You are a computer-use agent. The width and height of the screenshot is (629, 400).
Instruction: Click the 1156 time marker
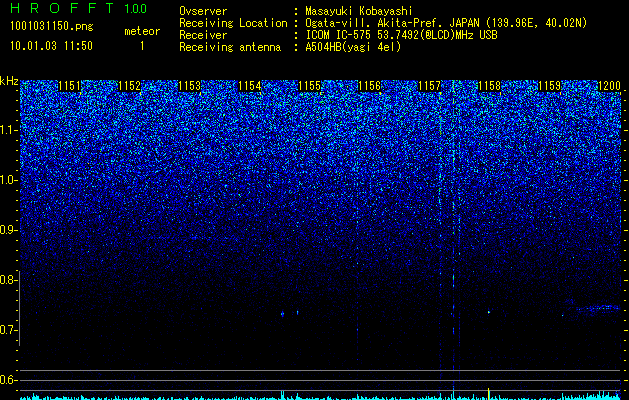[x=369, y=86]
